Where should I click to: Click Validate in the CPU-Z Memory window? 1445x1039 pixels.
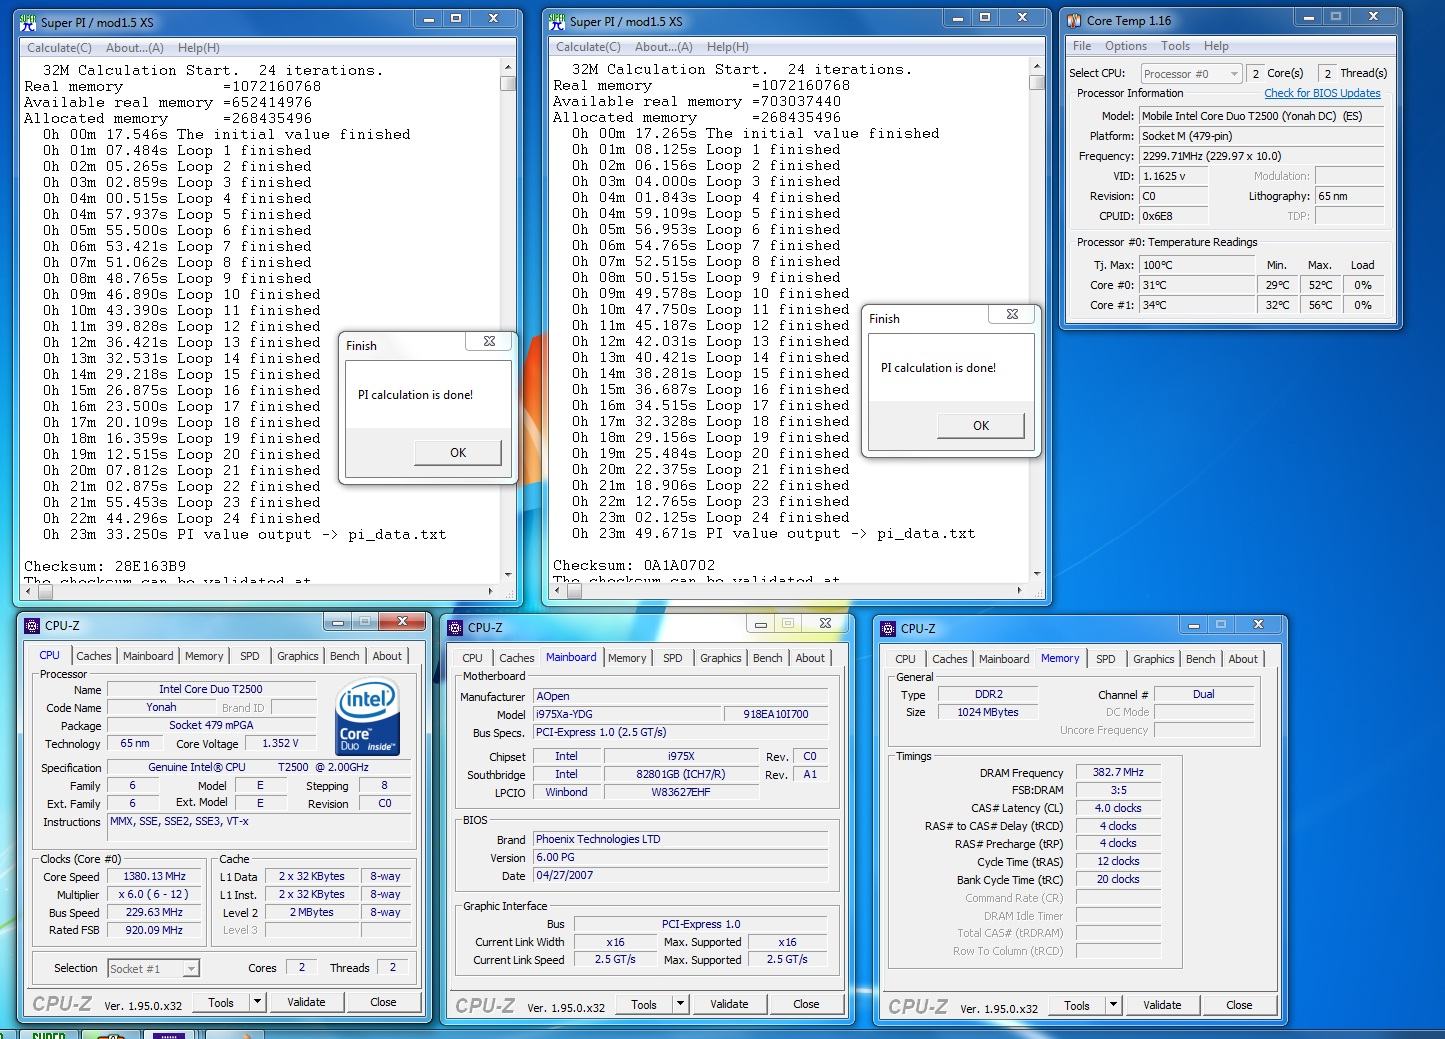click(1162, 1005)
